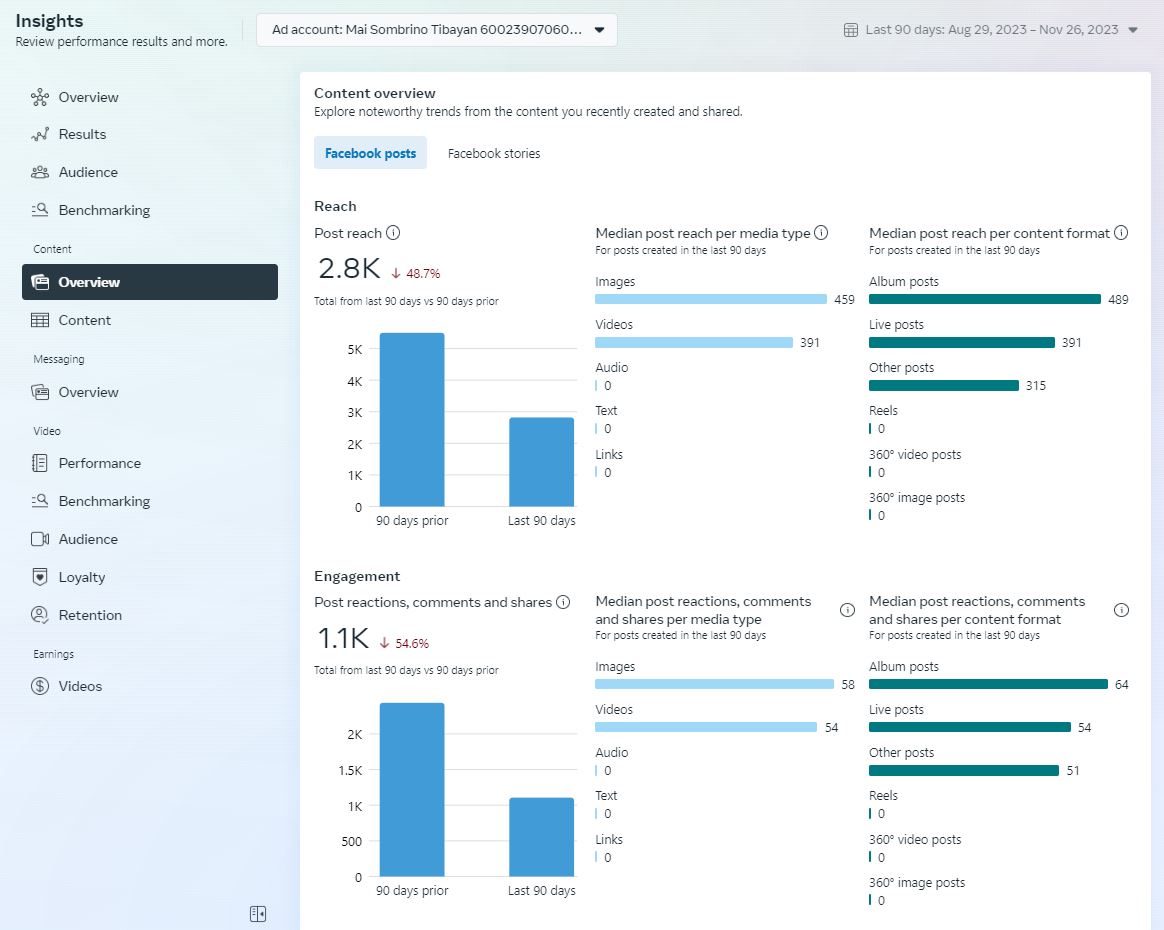Select the Facebook posts tab
Viewport: 1164px width, 930px height.
(x=370, y=153)
